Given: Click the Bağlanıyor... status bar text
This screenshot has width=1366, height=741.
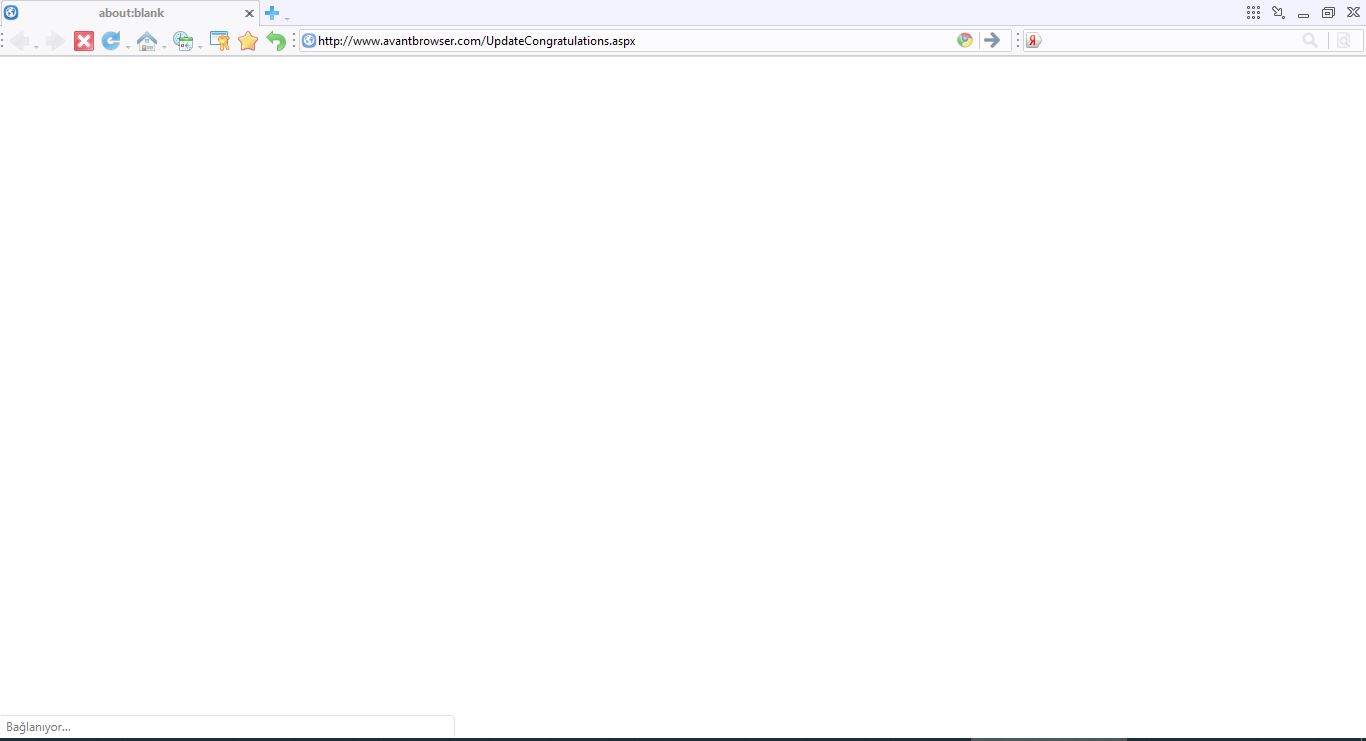Looking at the screenshot, I should [x=38, y=727].
